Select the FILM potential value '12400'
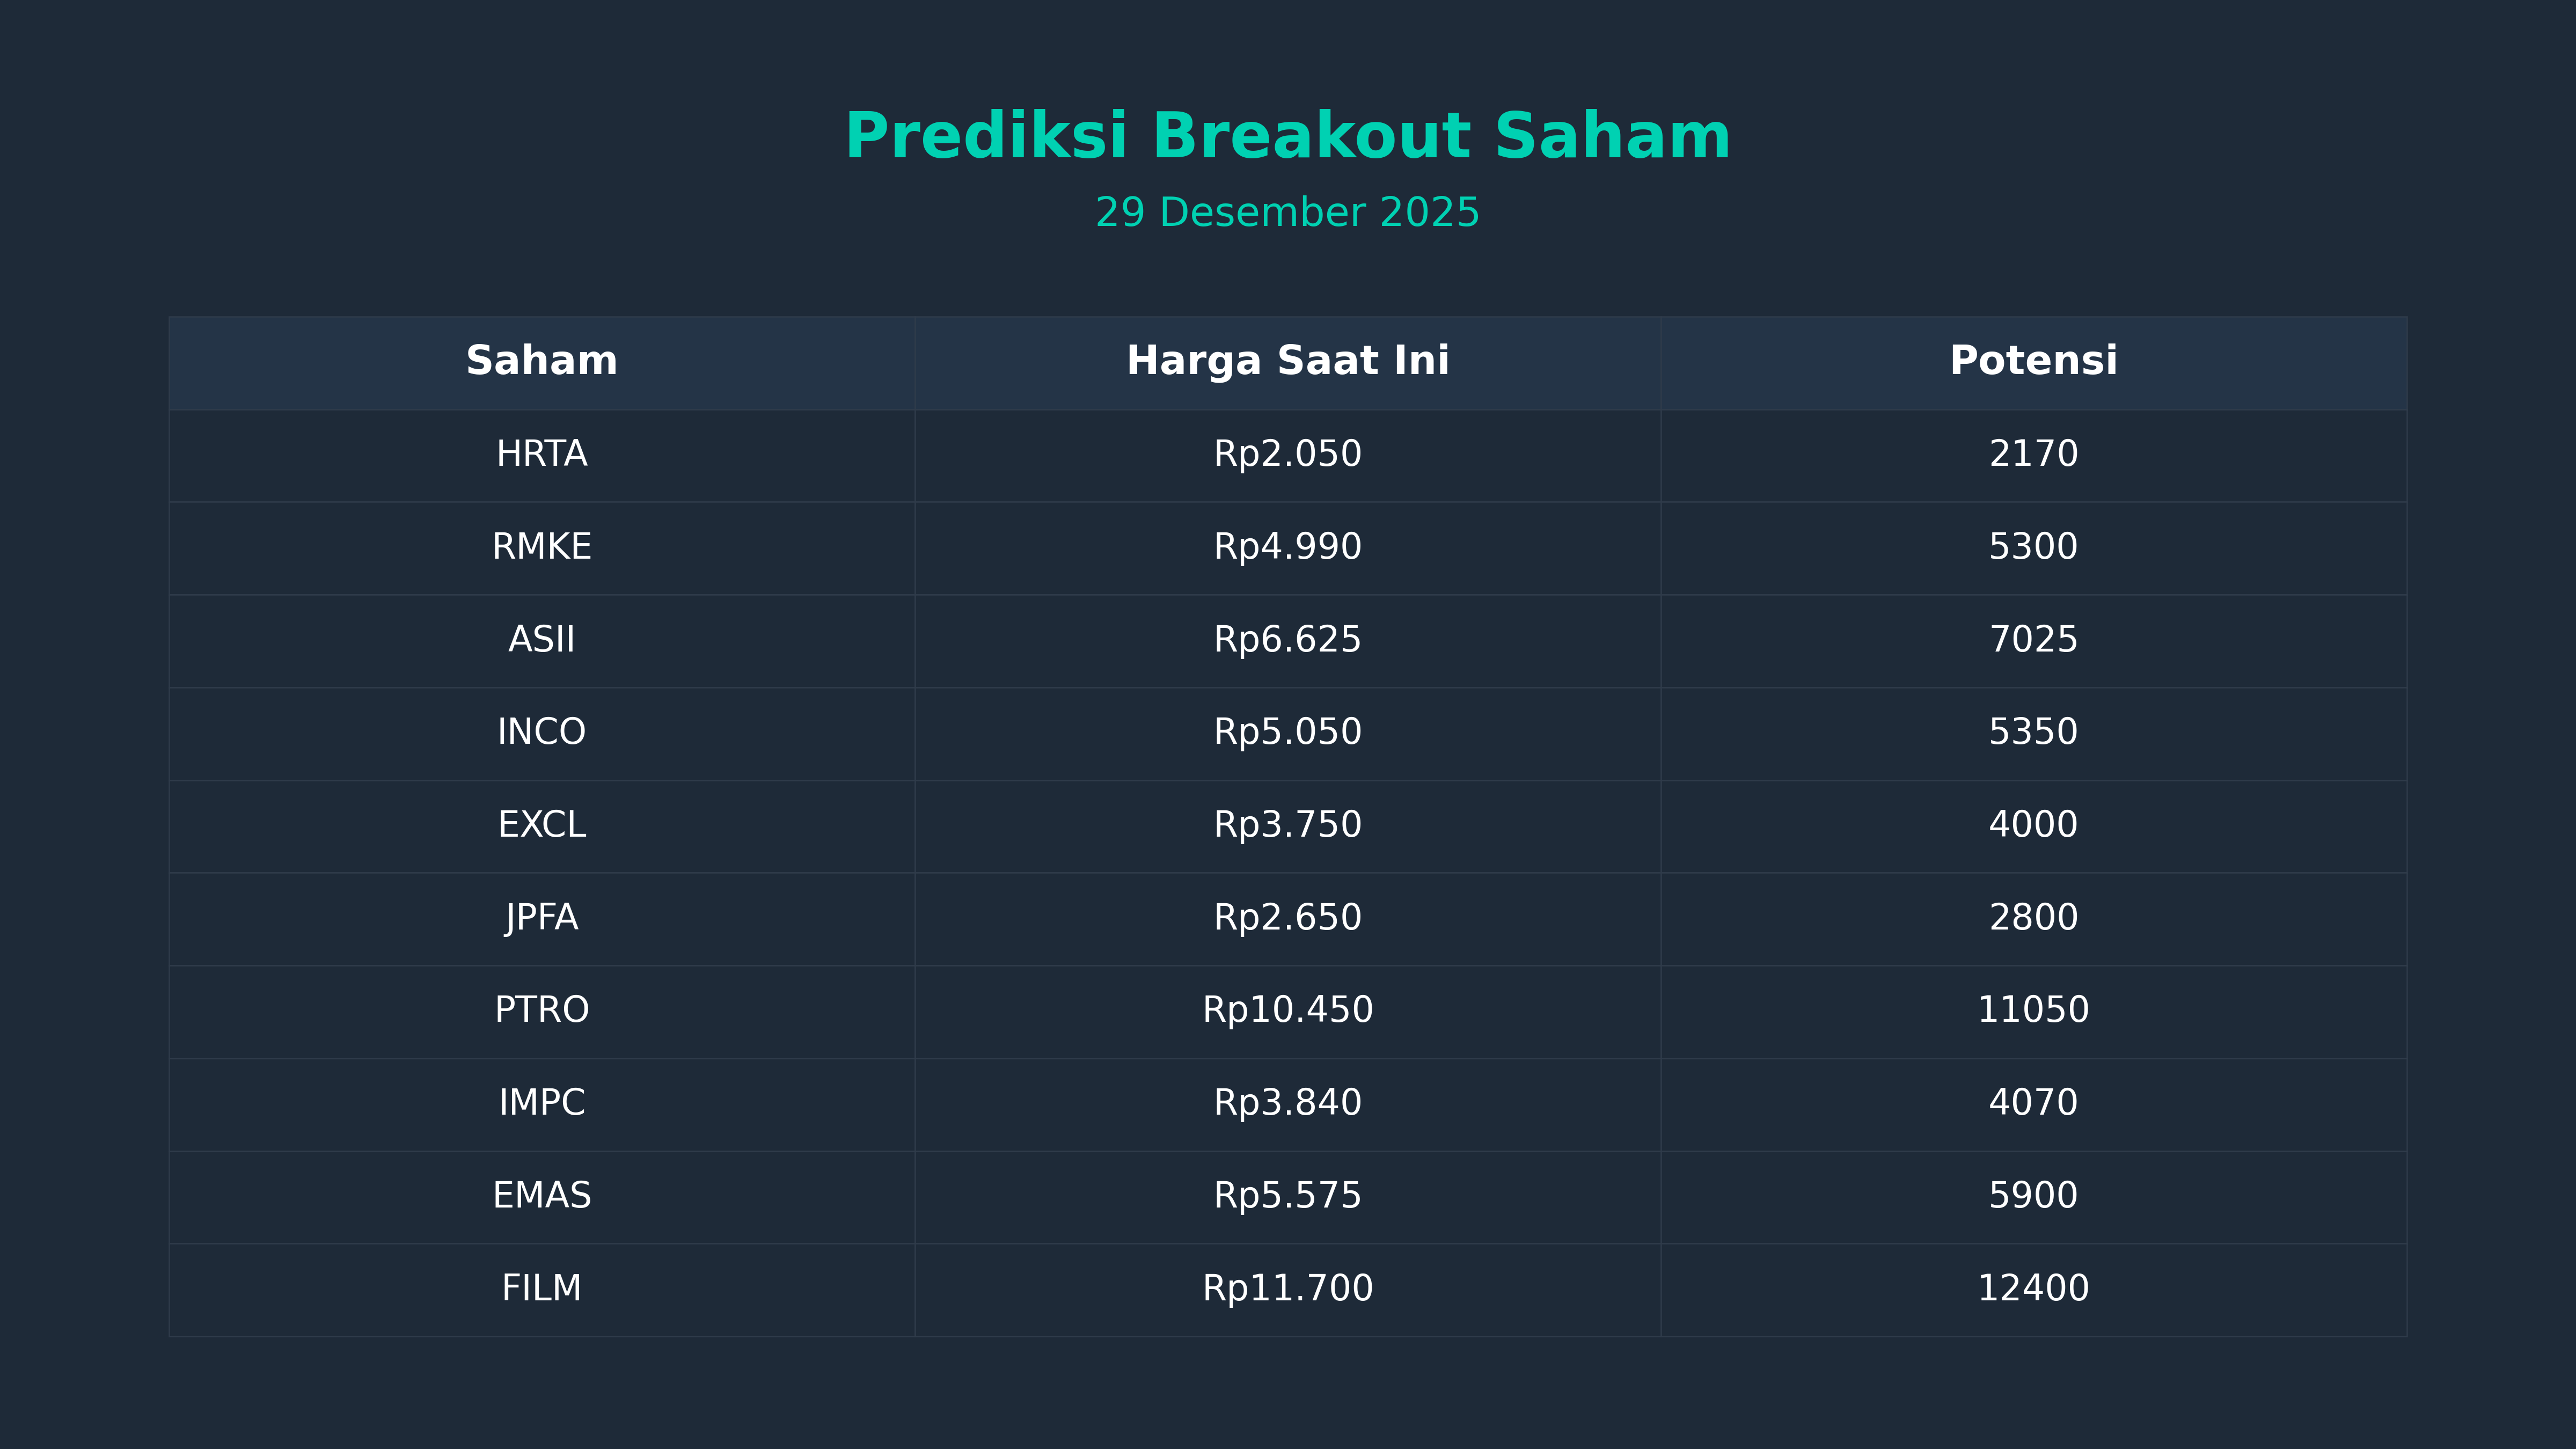This screenshot has width=2576, height=1449. (x=2033, y=1288)
